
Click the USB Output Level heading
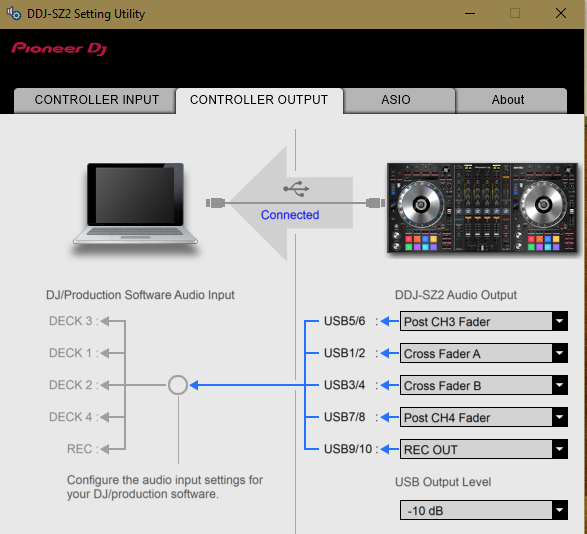(x=443, y=482)
